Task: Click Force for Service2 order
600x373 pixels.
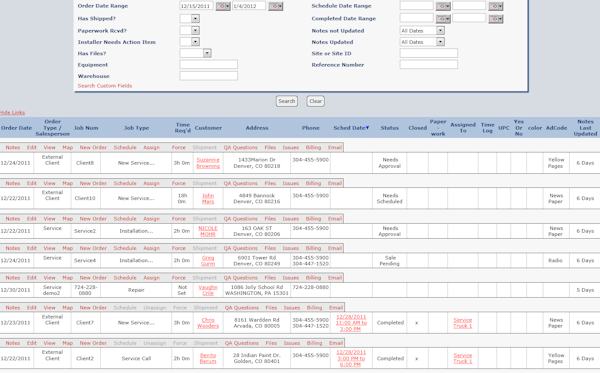Action: 179,219
